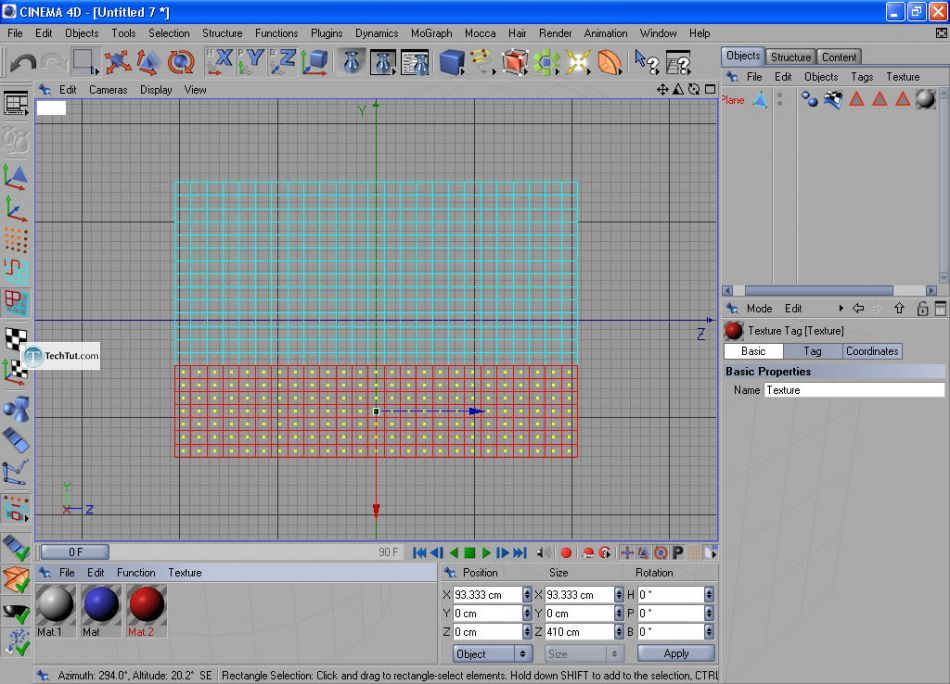Open the HyperNURBS objects icon
The image size is (950, 684).
click(x=514, y=62)
